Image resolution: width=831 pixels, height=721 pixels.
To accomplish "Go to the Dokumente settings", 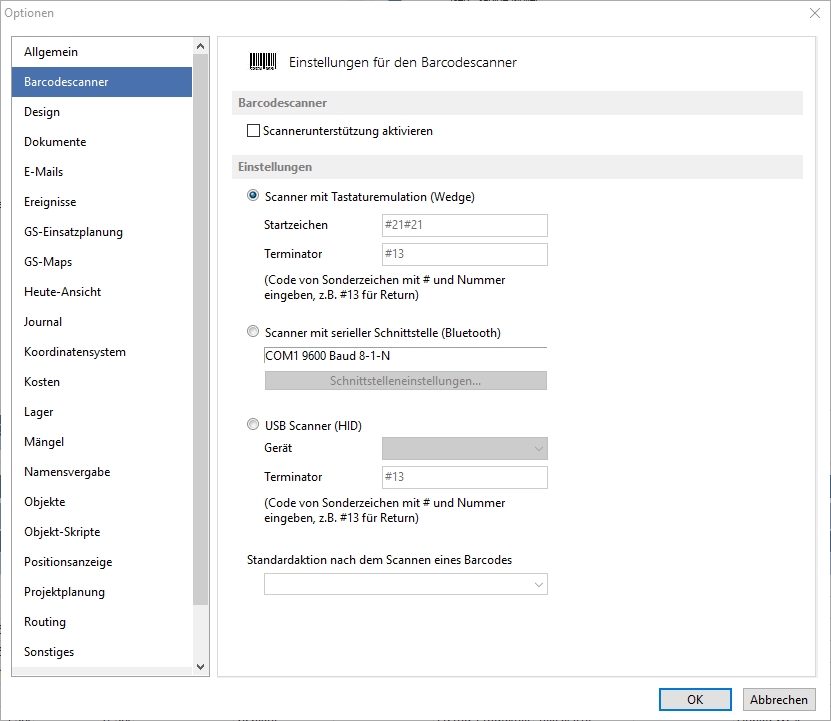I will [x=102, y=142].
